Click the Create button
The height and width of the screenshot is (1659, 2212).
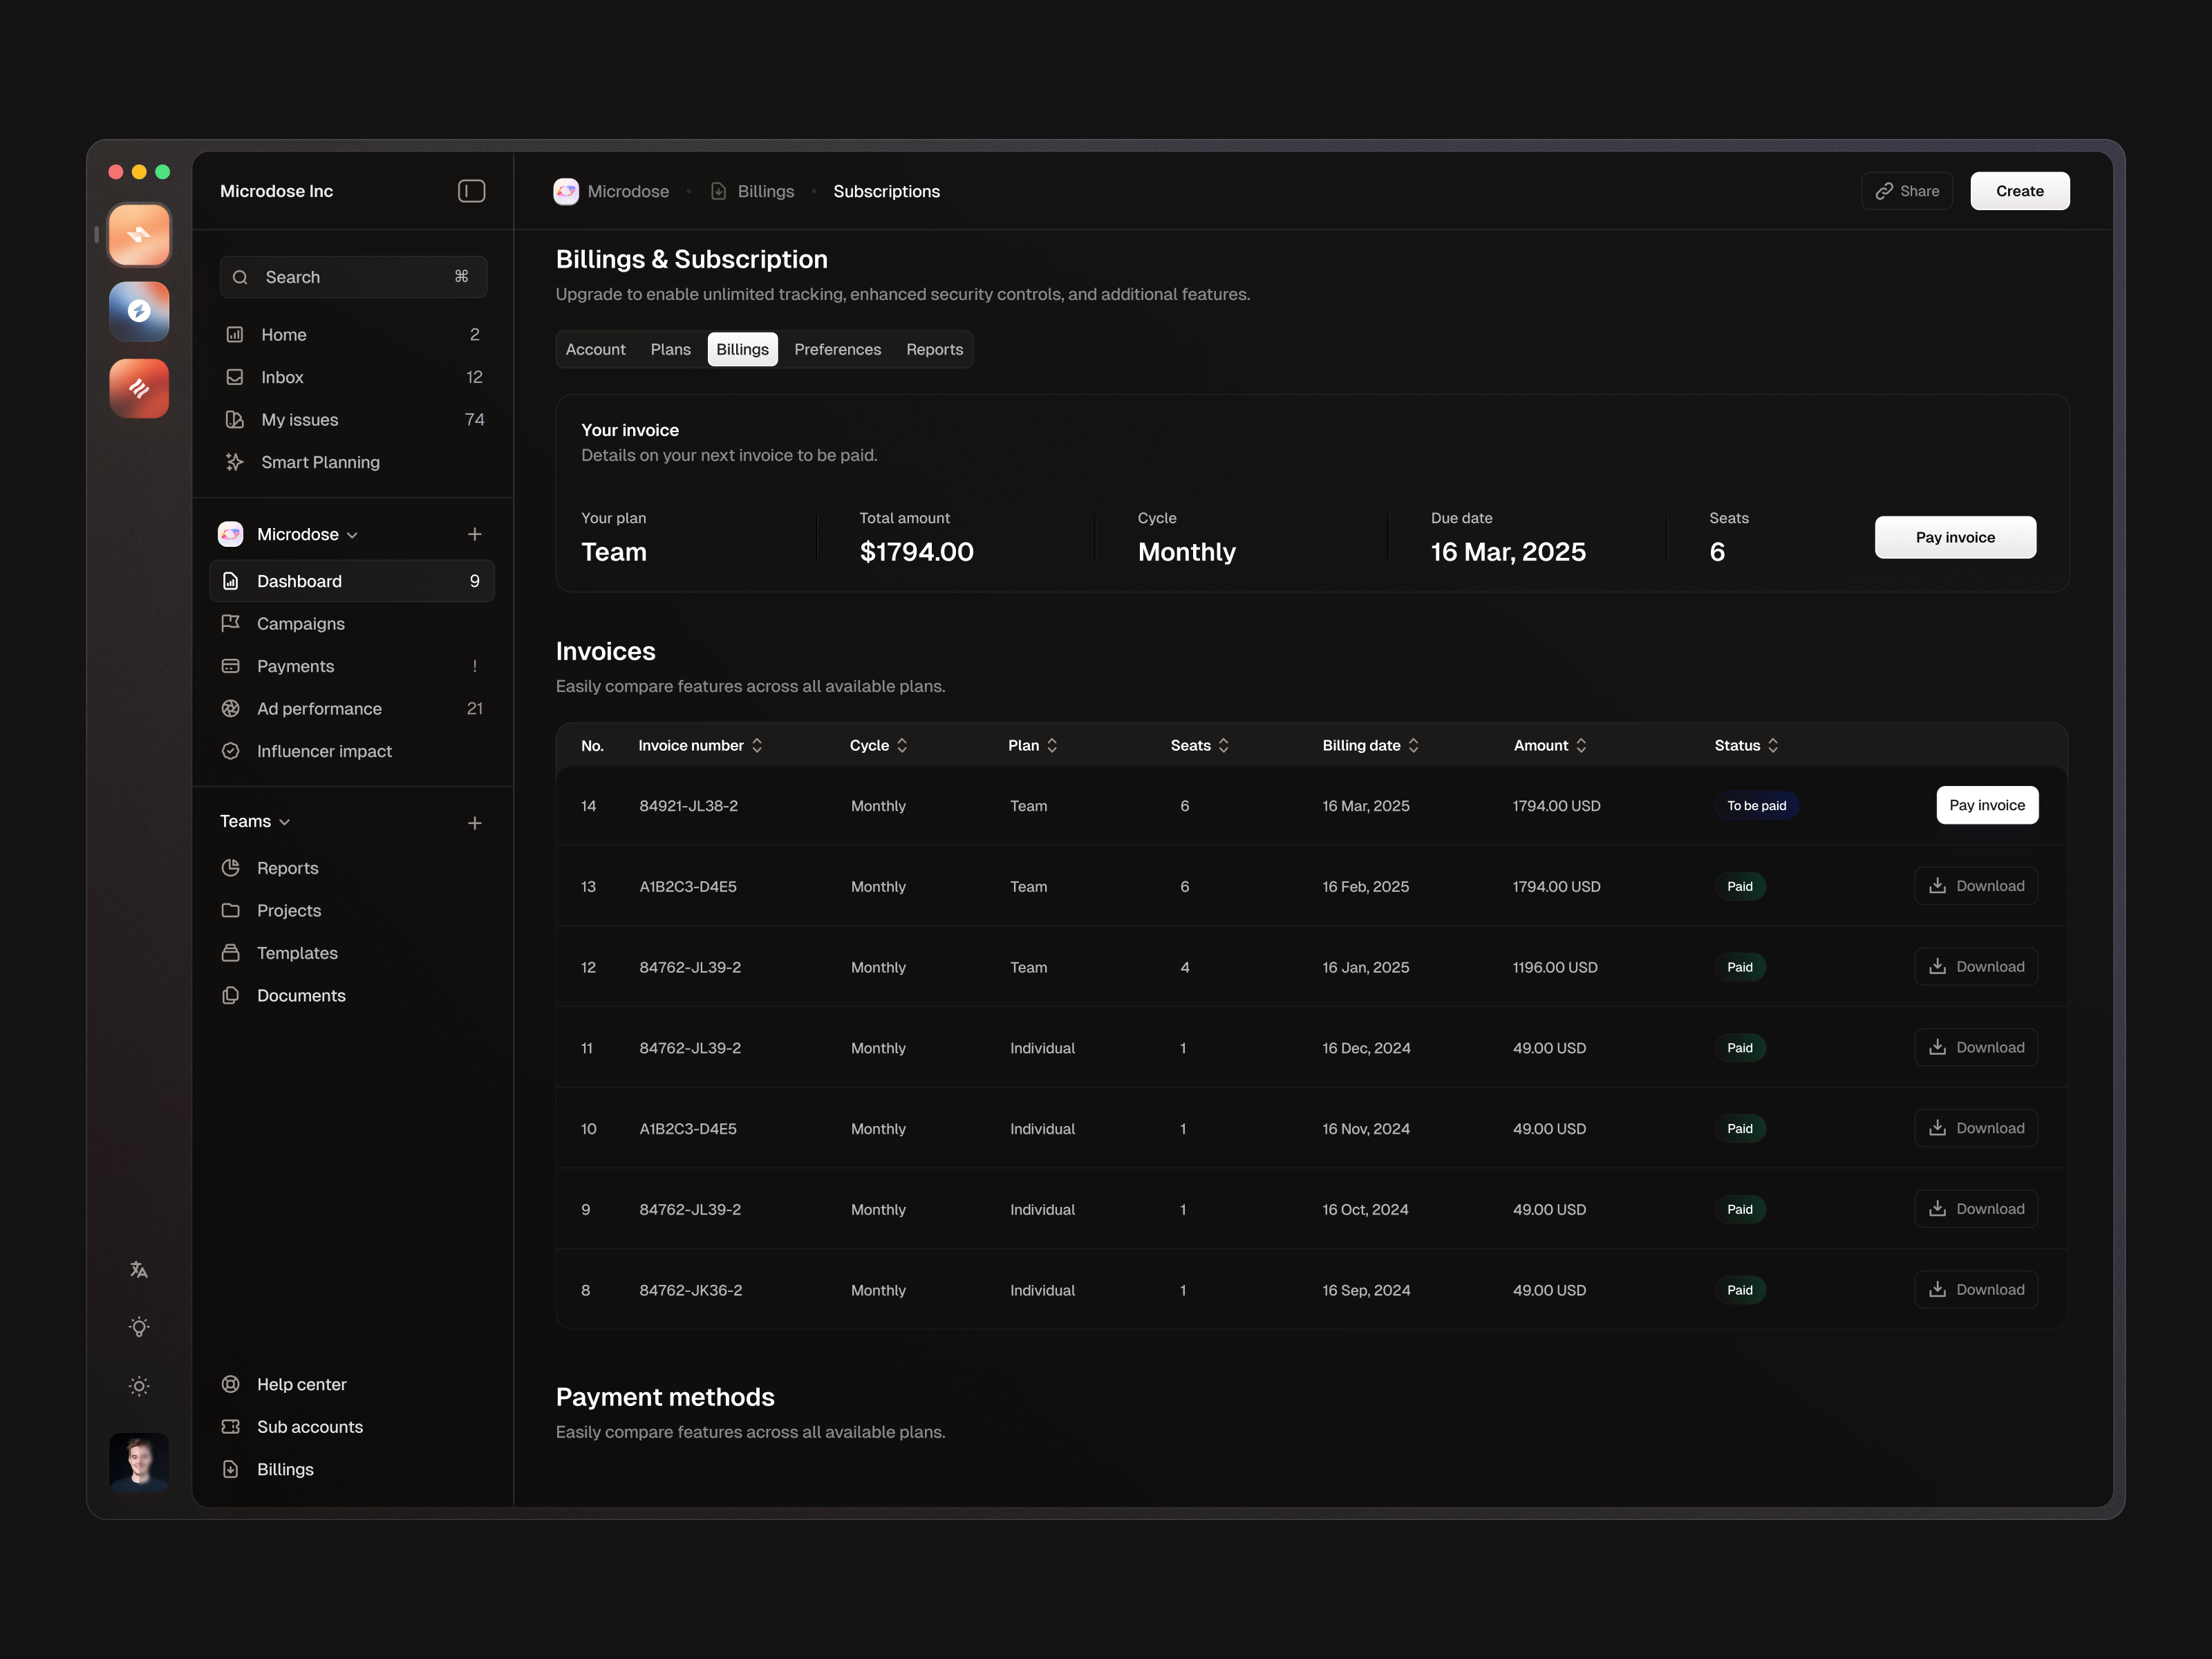(x=2019, y=191)
